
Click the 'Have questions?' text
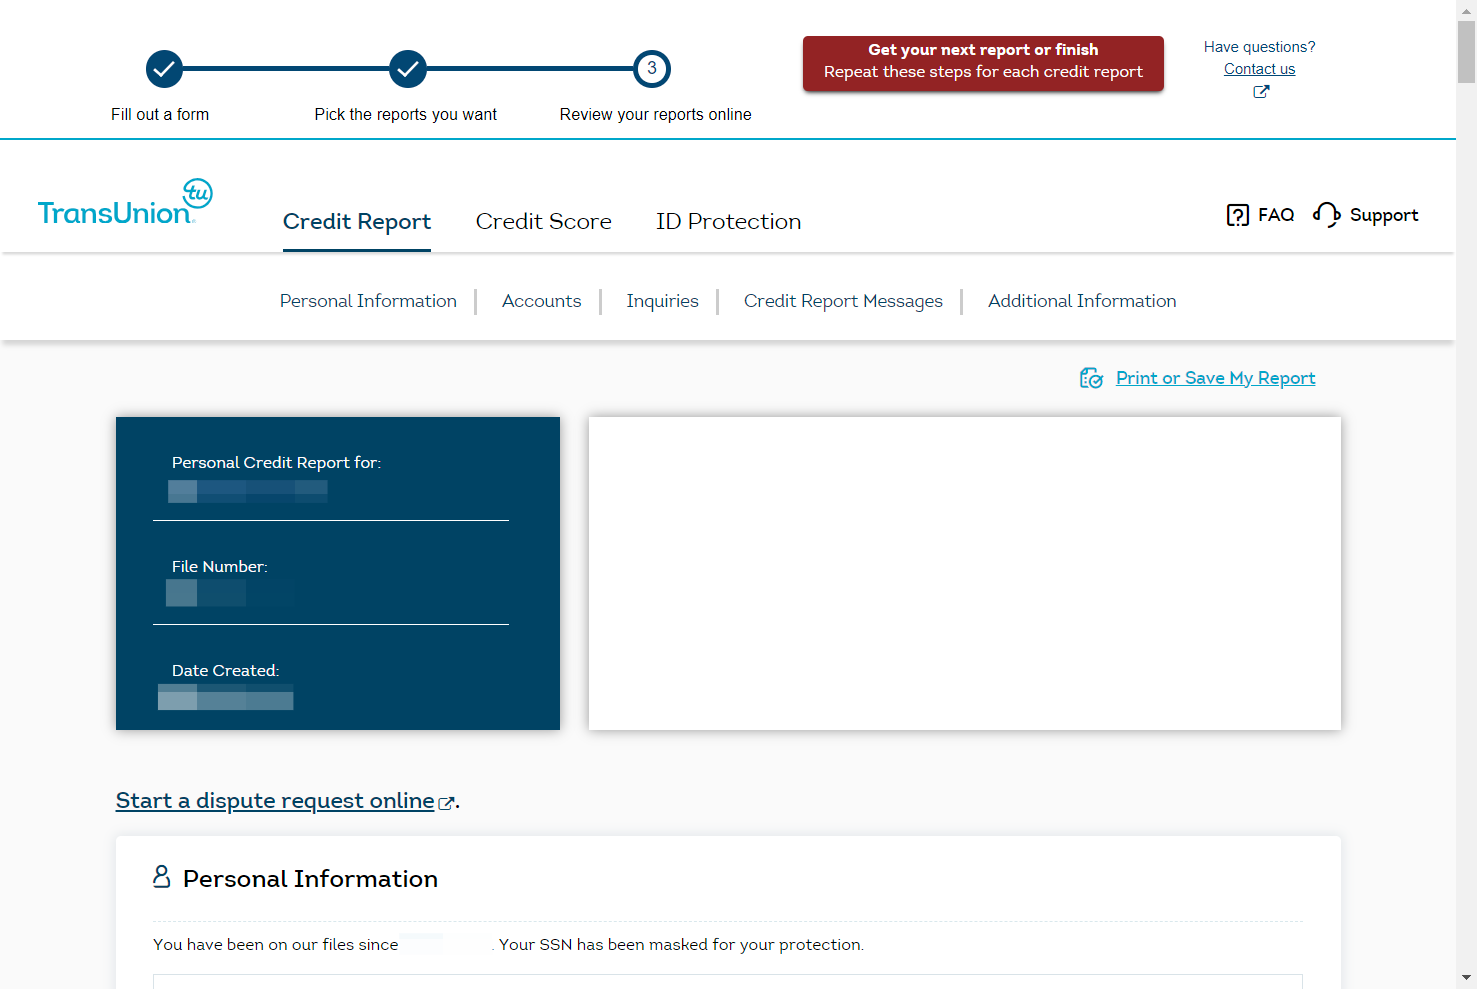pos(1260,47)
